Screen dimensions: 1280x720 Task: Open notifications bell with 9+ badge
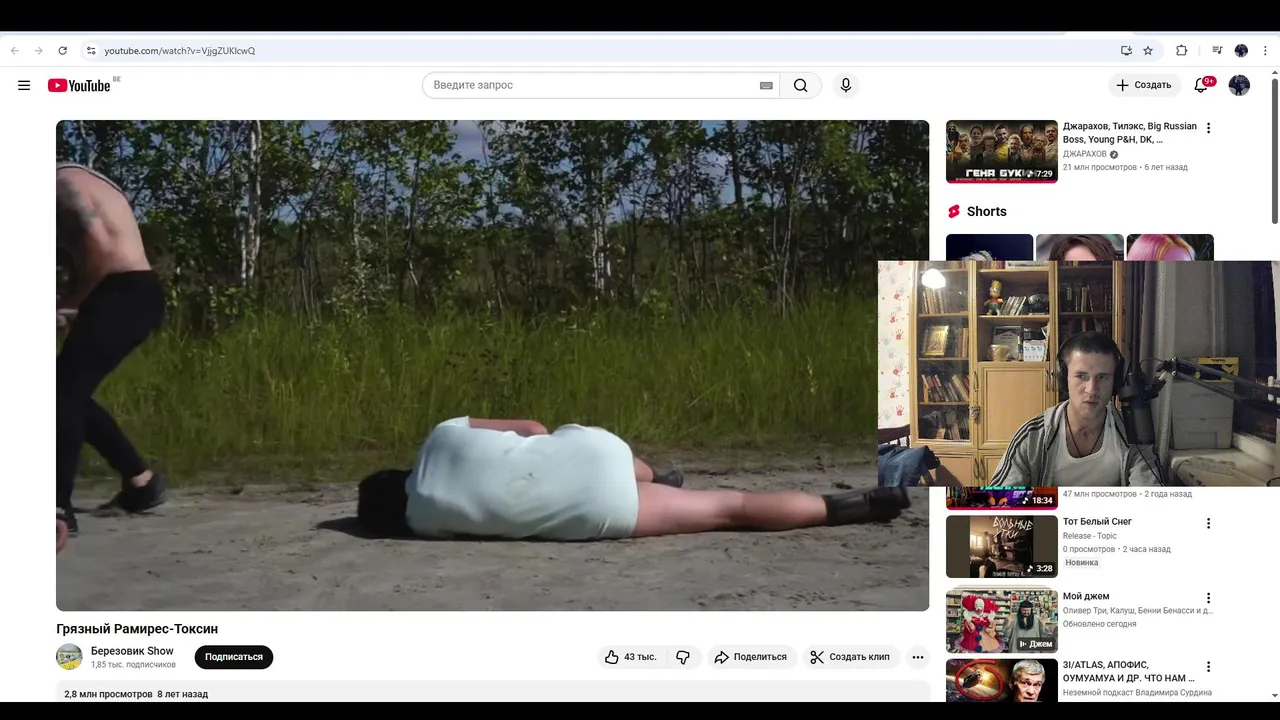click(1202, 85)
